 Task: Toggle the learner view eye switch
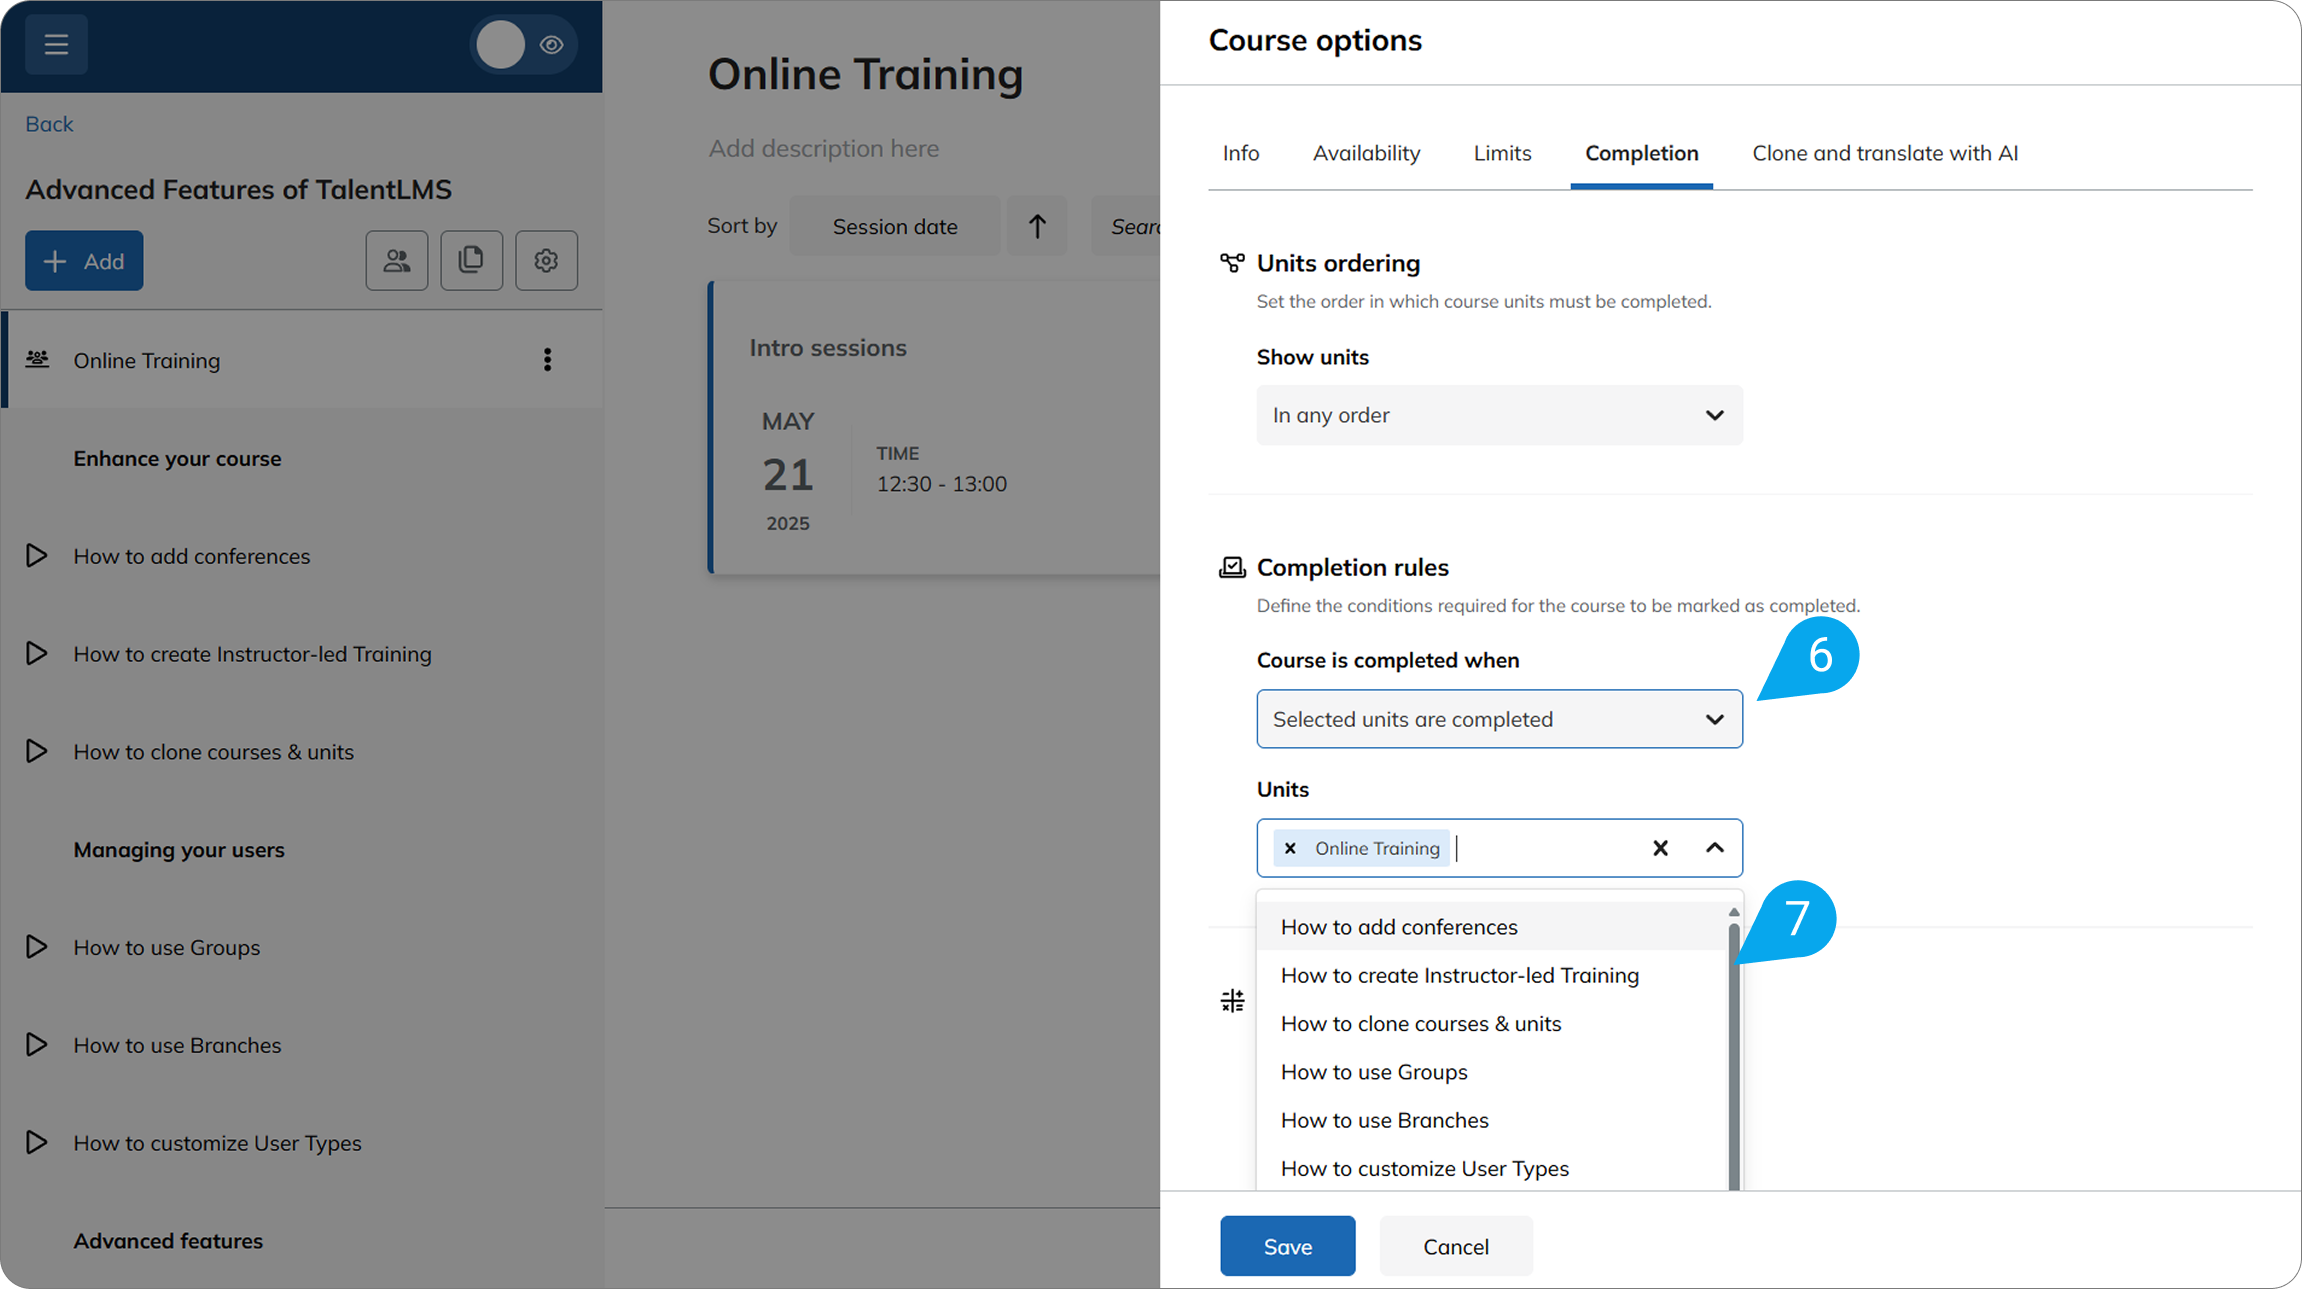pyautogui.click(x=524, y=44)
